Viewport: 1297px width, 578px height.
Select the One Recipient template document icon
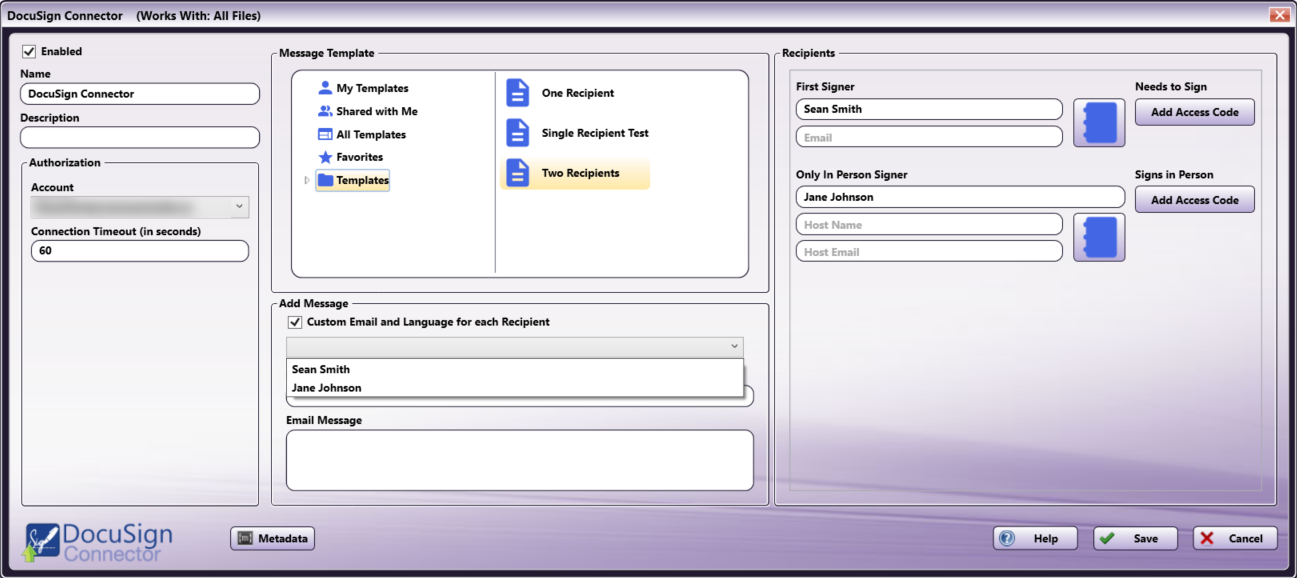coord(517,93)
